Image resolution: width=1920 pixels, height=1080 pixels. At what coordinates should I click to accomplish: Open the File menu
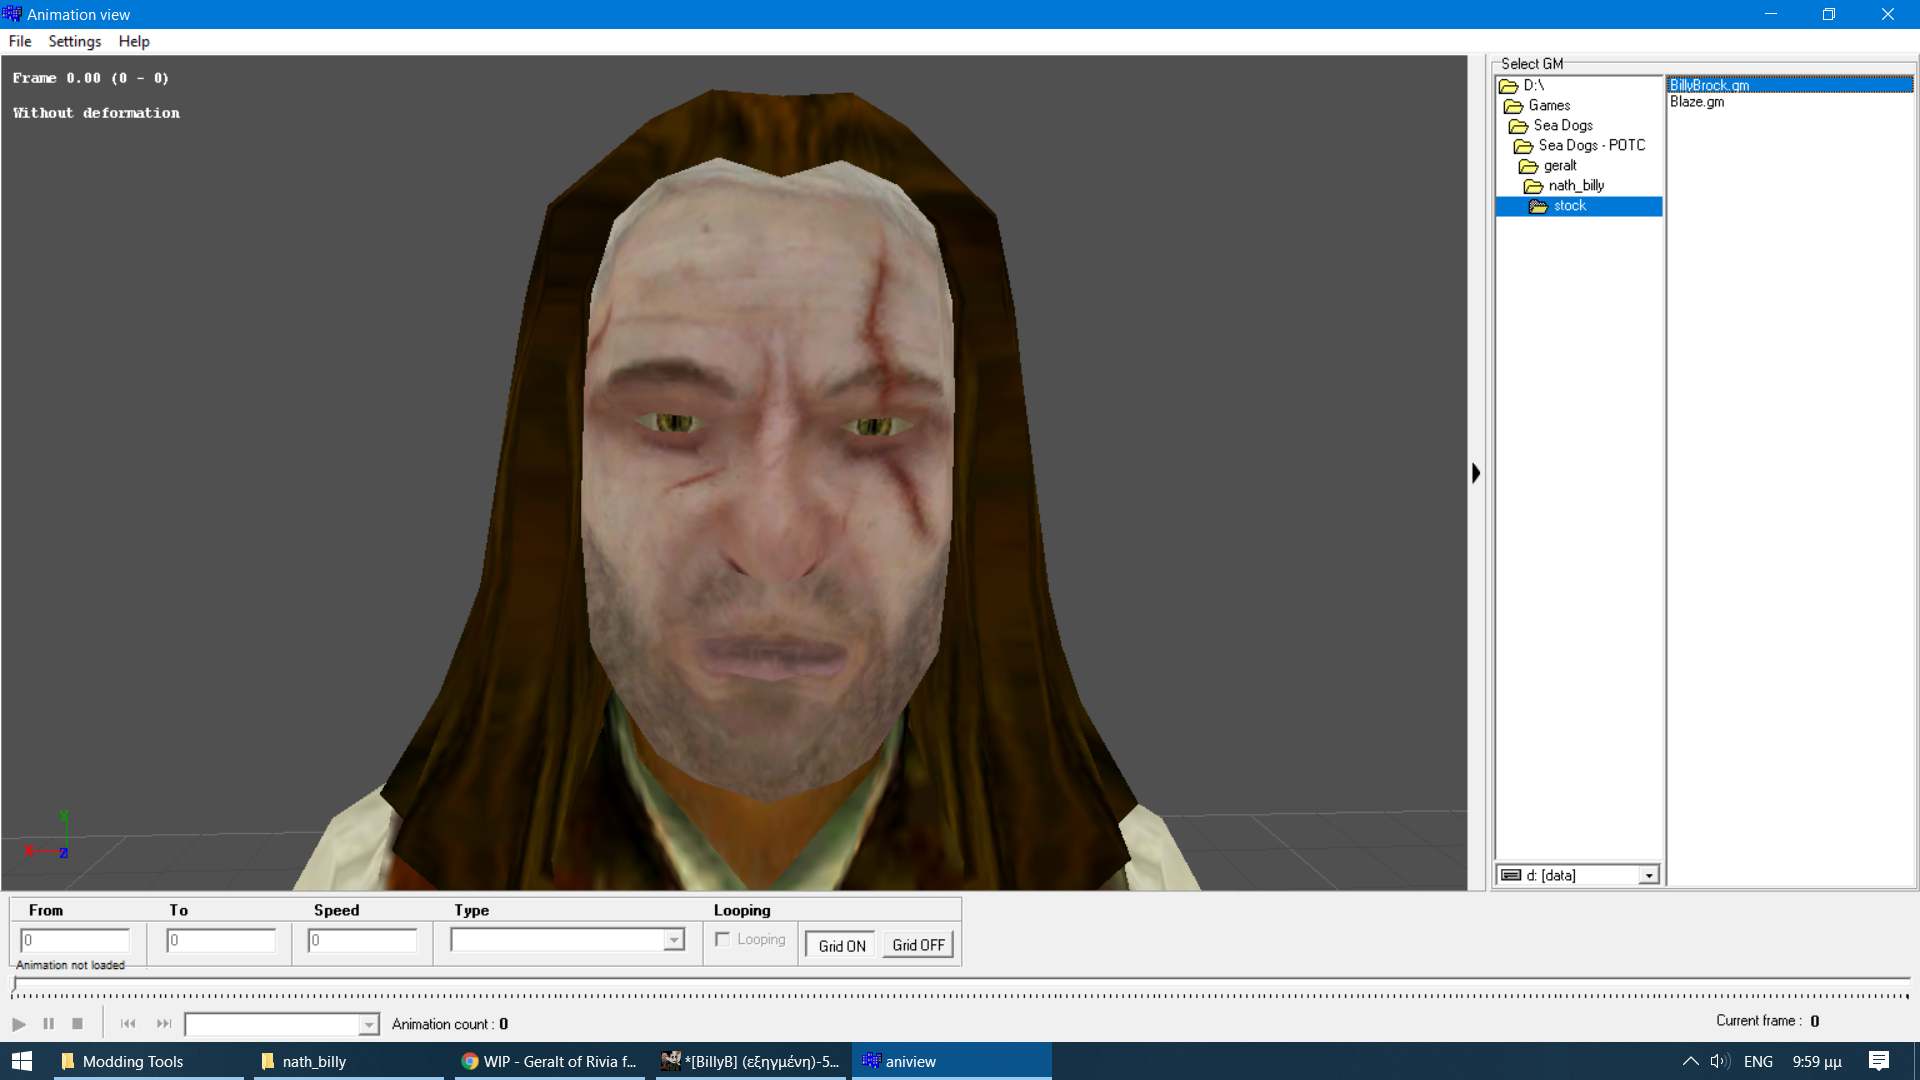20,41
